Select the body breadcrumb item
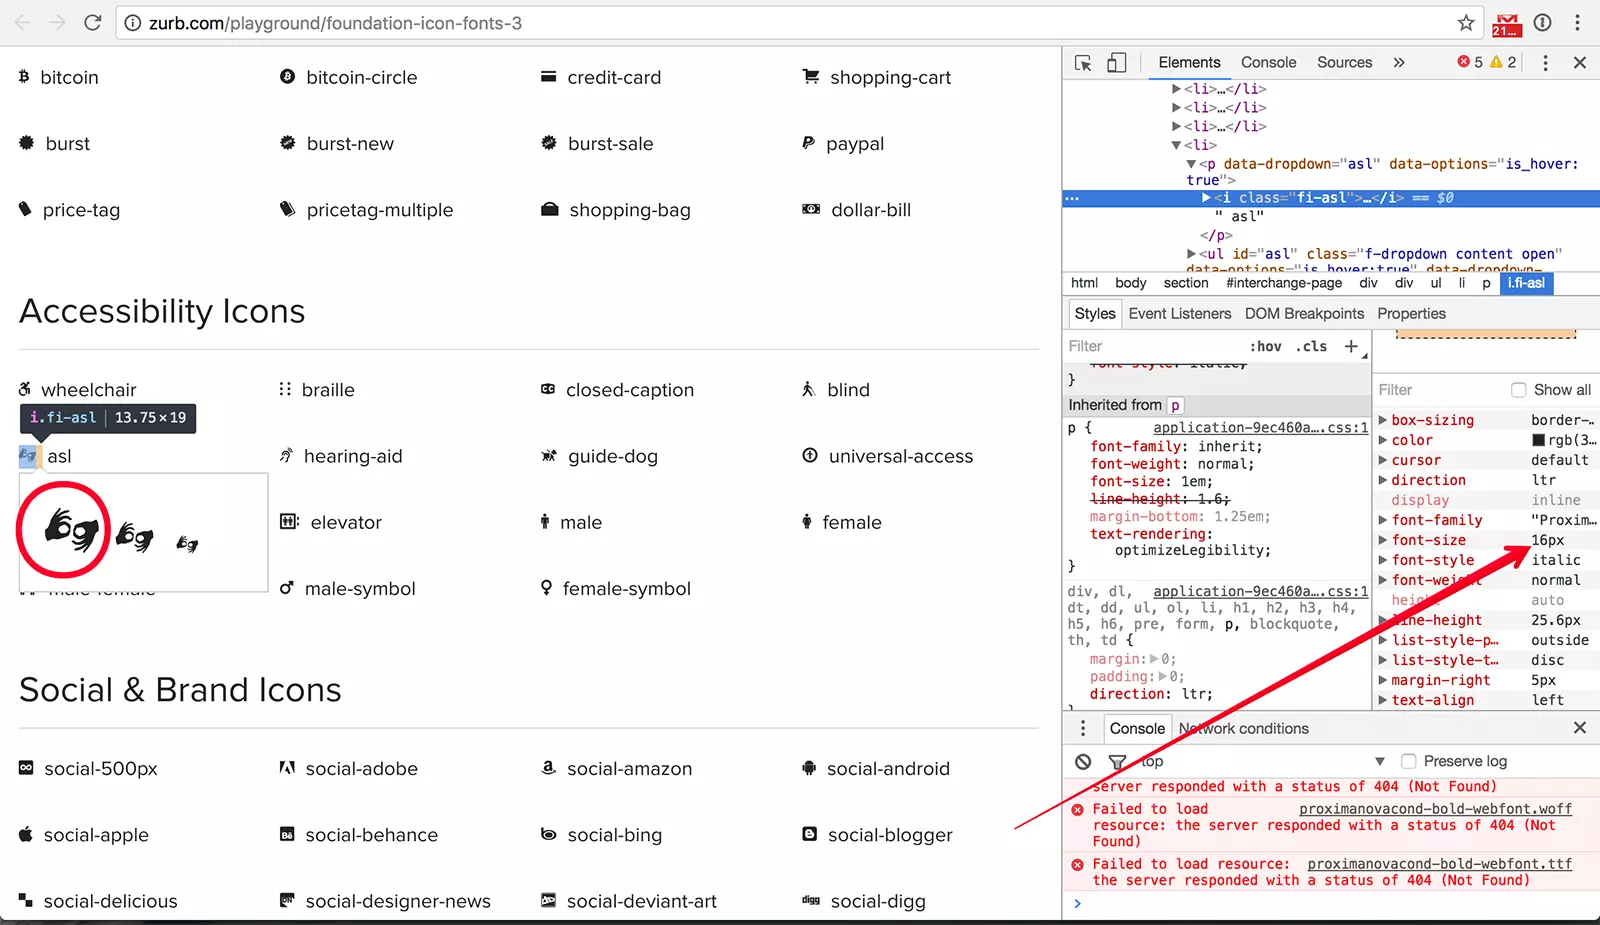The height and width of the screenshot is (925, 1600). [1131, 283]
